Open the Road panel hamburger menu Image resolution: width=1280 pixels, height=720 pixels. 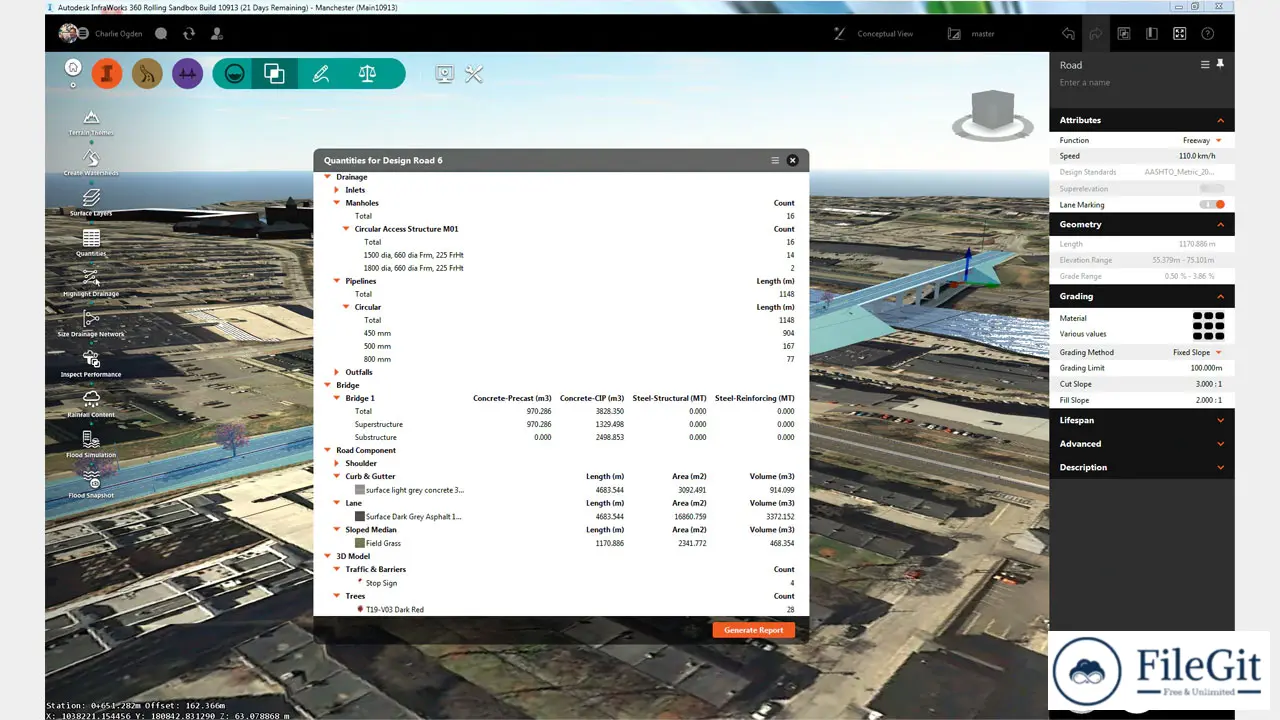tap(1205, 64)
